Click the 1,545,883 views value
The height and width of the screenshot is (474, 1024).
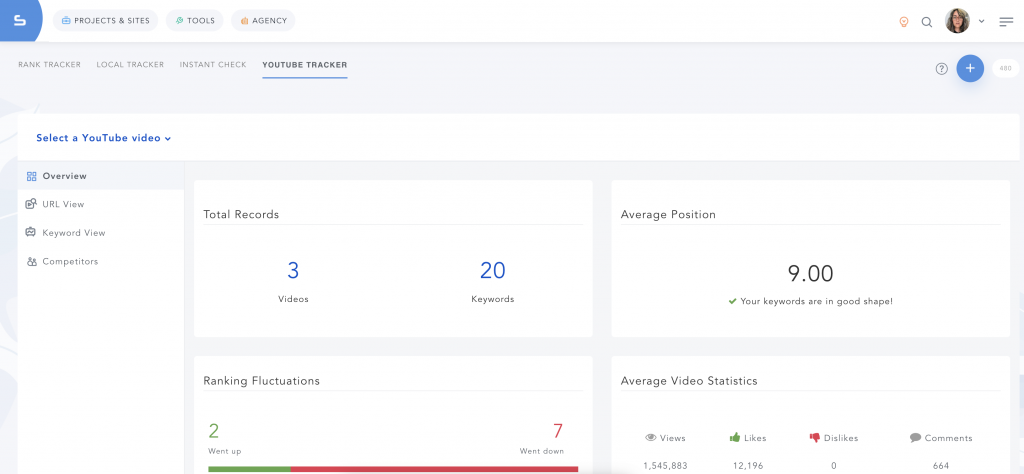tap(665, 466)
